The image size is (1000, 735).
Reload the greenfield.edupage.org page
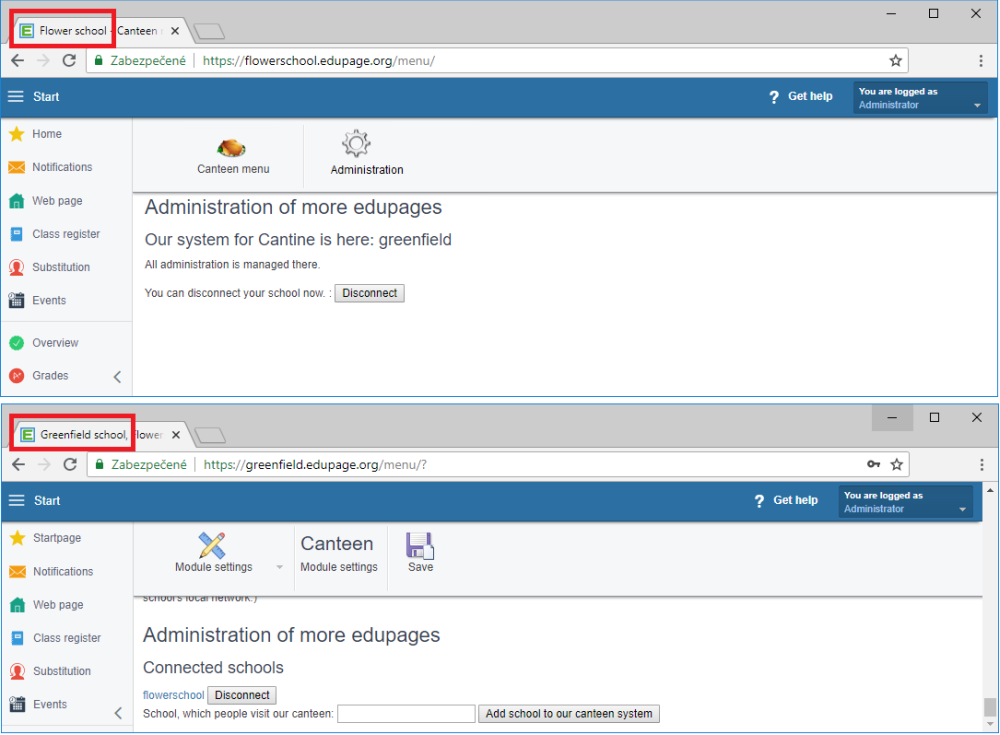click(70, 464)
